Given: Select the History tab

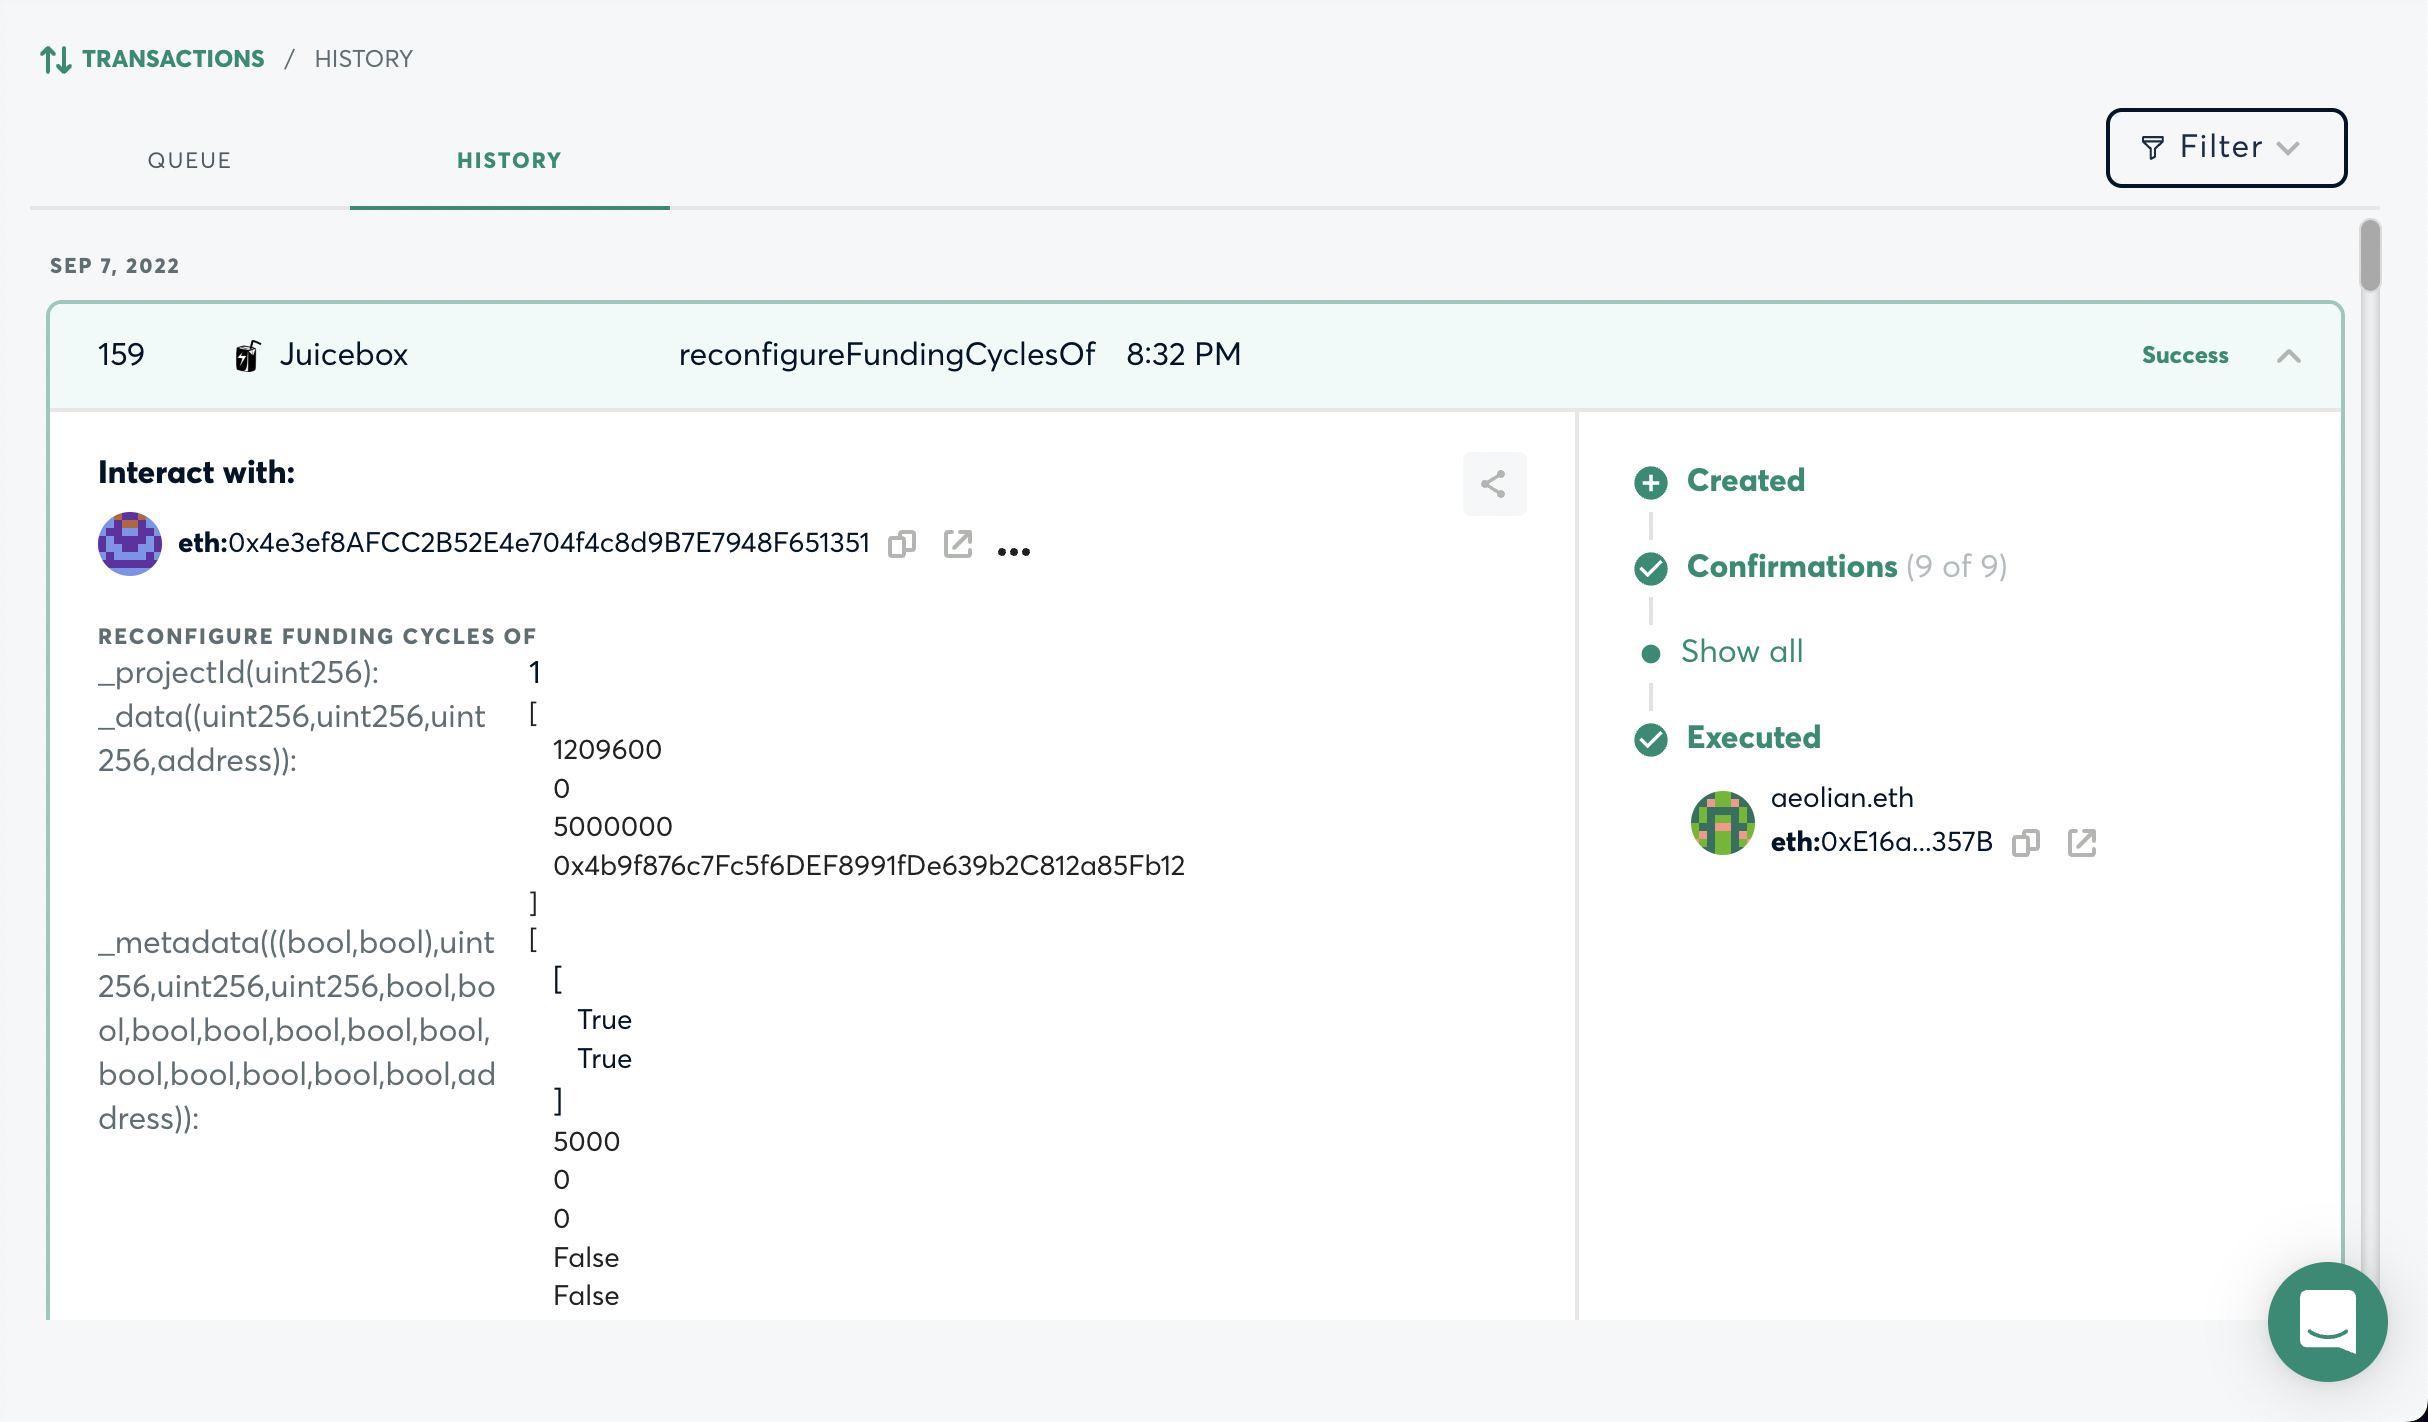Looking at the screenshot, I should pyautogui.click(x=509, y=160).
